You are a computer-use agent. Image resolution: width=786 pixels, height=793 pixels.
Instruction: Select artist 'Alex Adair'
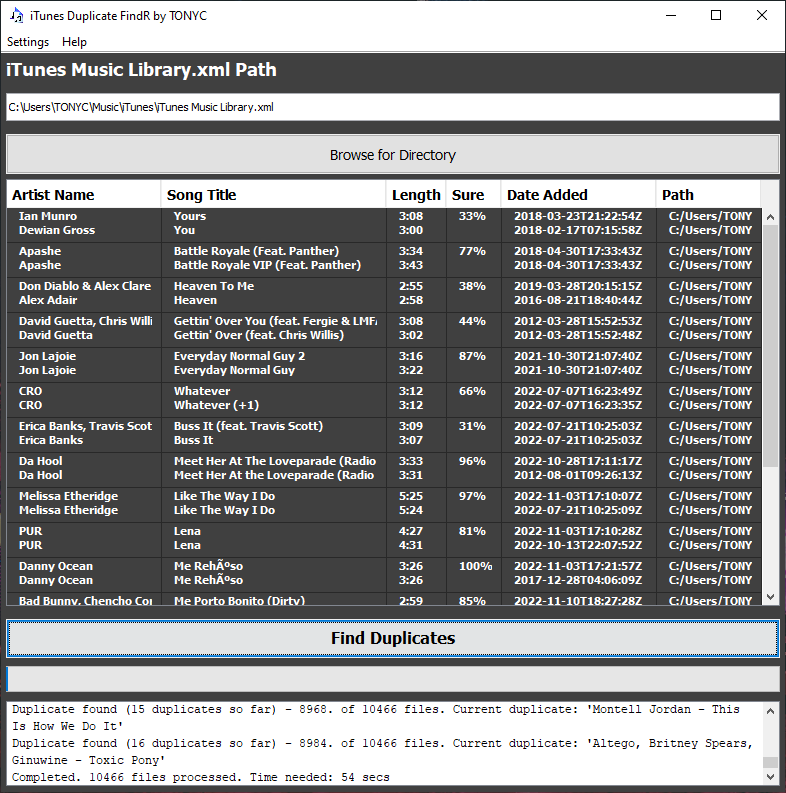pyautogui.click(x=48, y=300)
